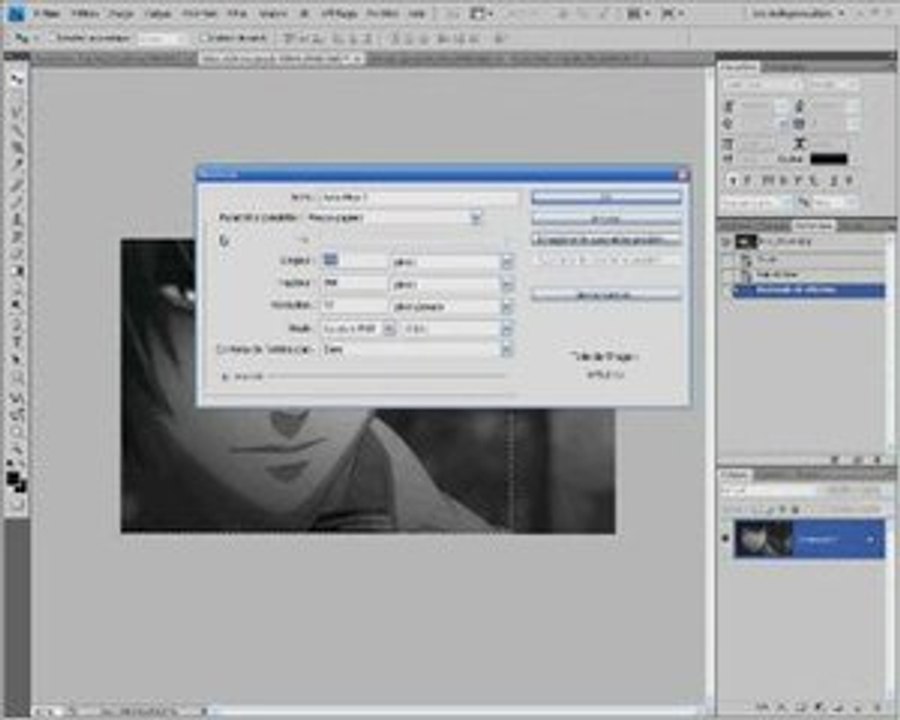Select the Shape tool
Screen dimensions: 900x720
(17, 377)
